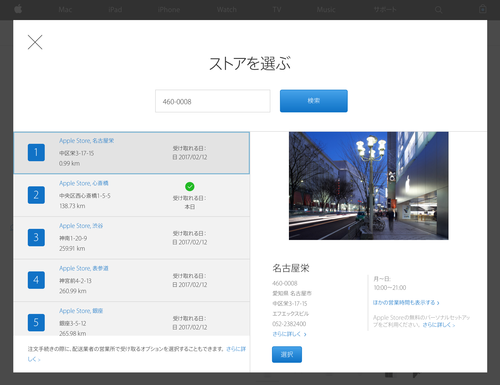This screenshot has width=500, height=385.
Task: Open the Watch menu item
Action: 227,10
